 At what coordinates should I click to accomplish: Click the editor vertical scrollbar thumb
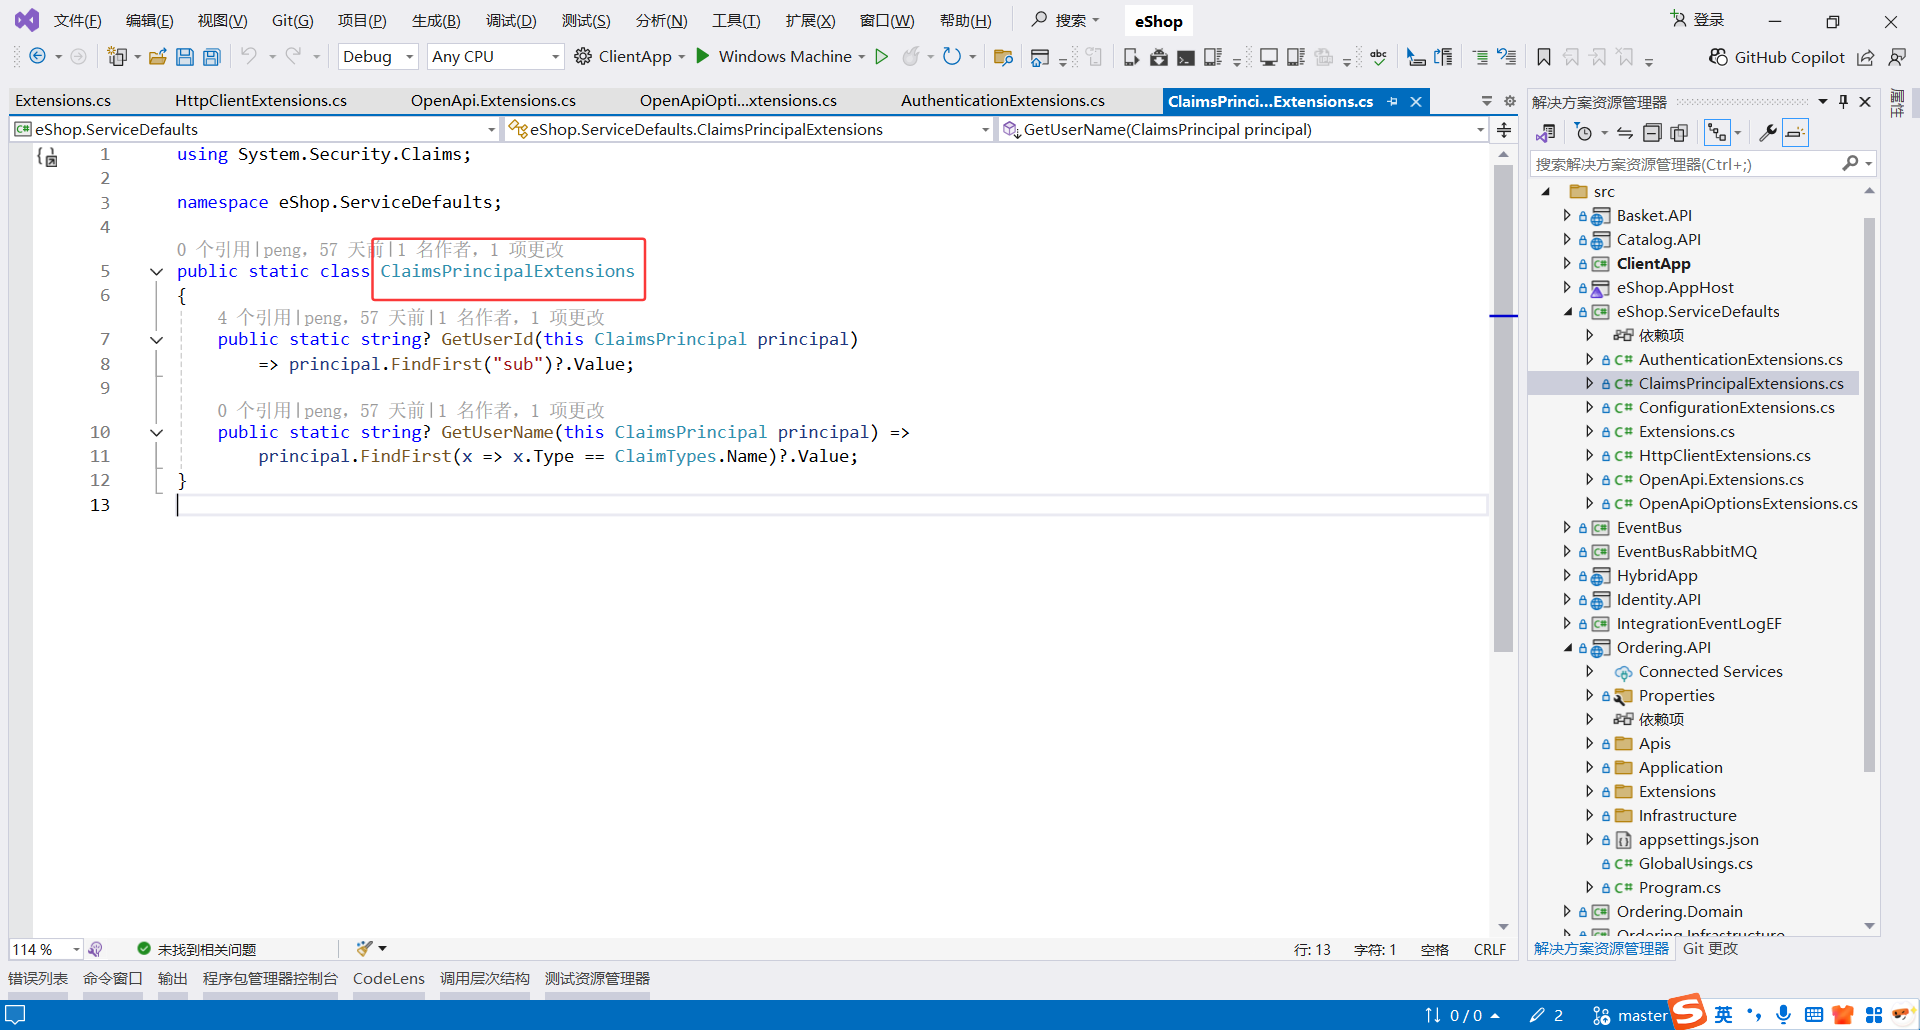pos(1503,408)
